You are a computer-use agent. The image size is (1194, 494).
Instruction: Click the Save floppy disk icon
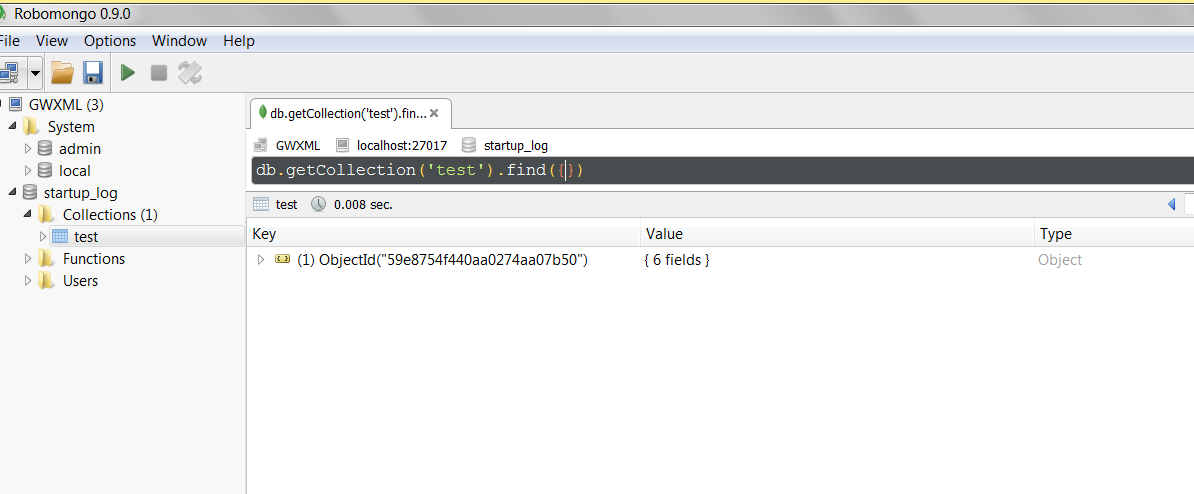93,73
